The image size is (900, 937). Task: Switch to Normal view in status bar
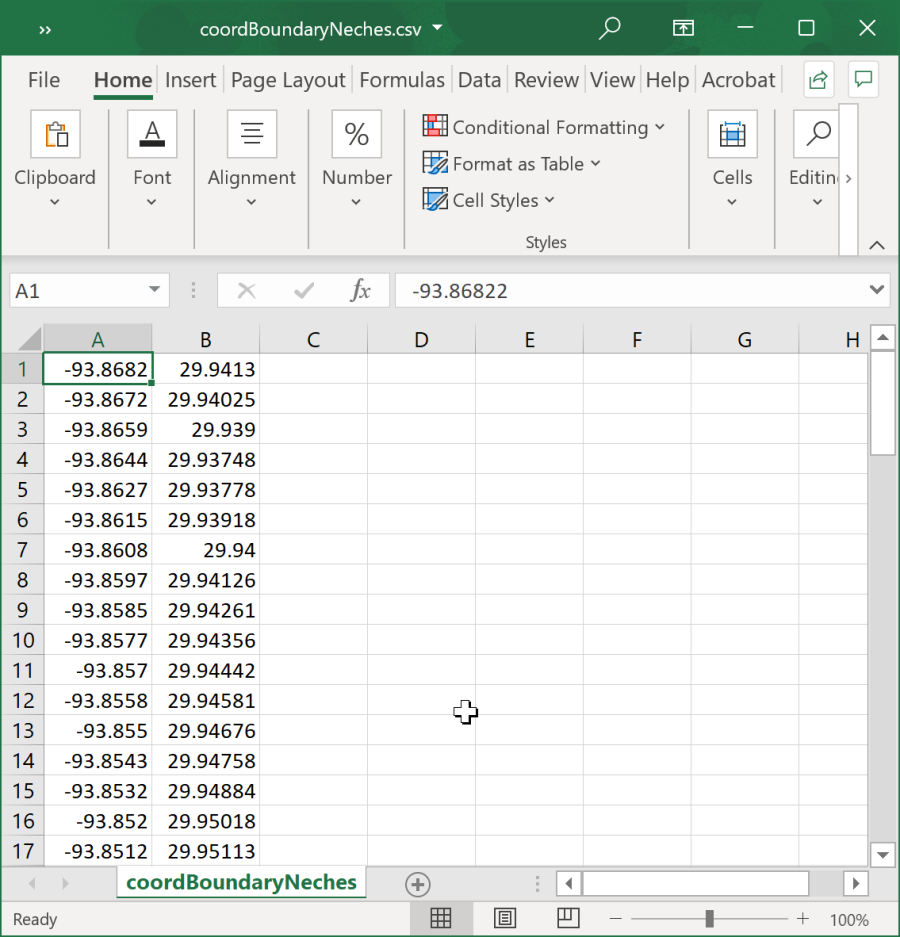(x=441, y=918)
